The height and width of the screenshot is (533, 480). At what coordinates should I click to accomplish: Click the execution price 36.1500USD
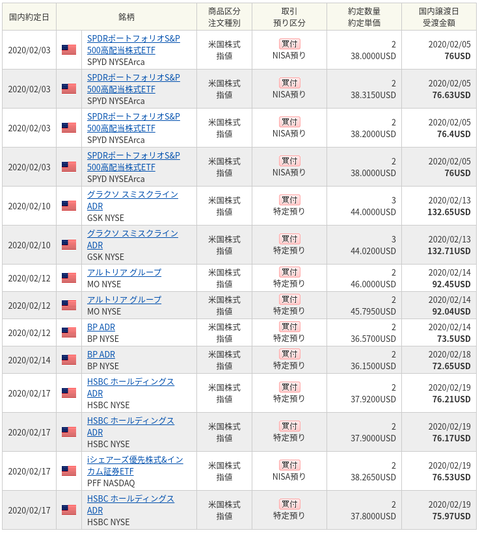pyautogui.click(x=373, y=366)
